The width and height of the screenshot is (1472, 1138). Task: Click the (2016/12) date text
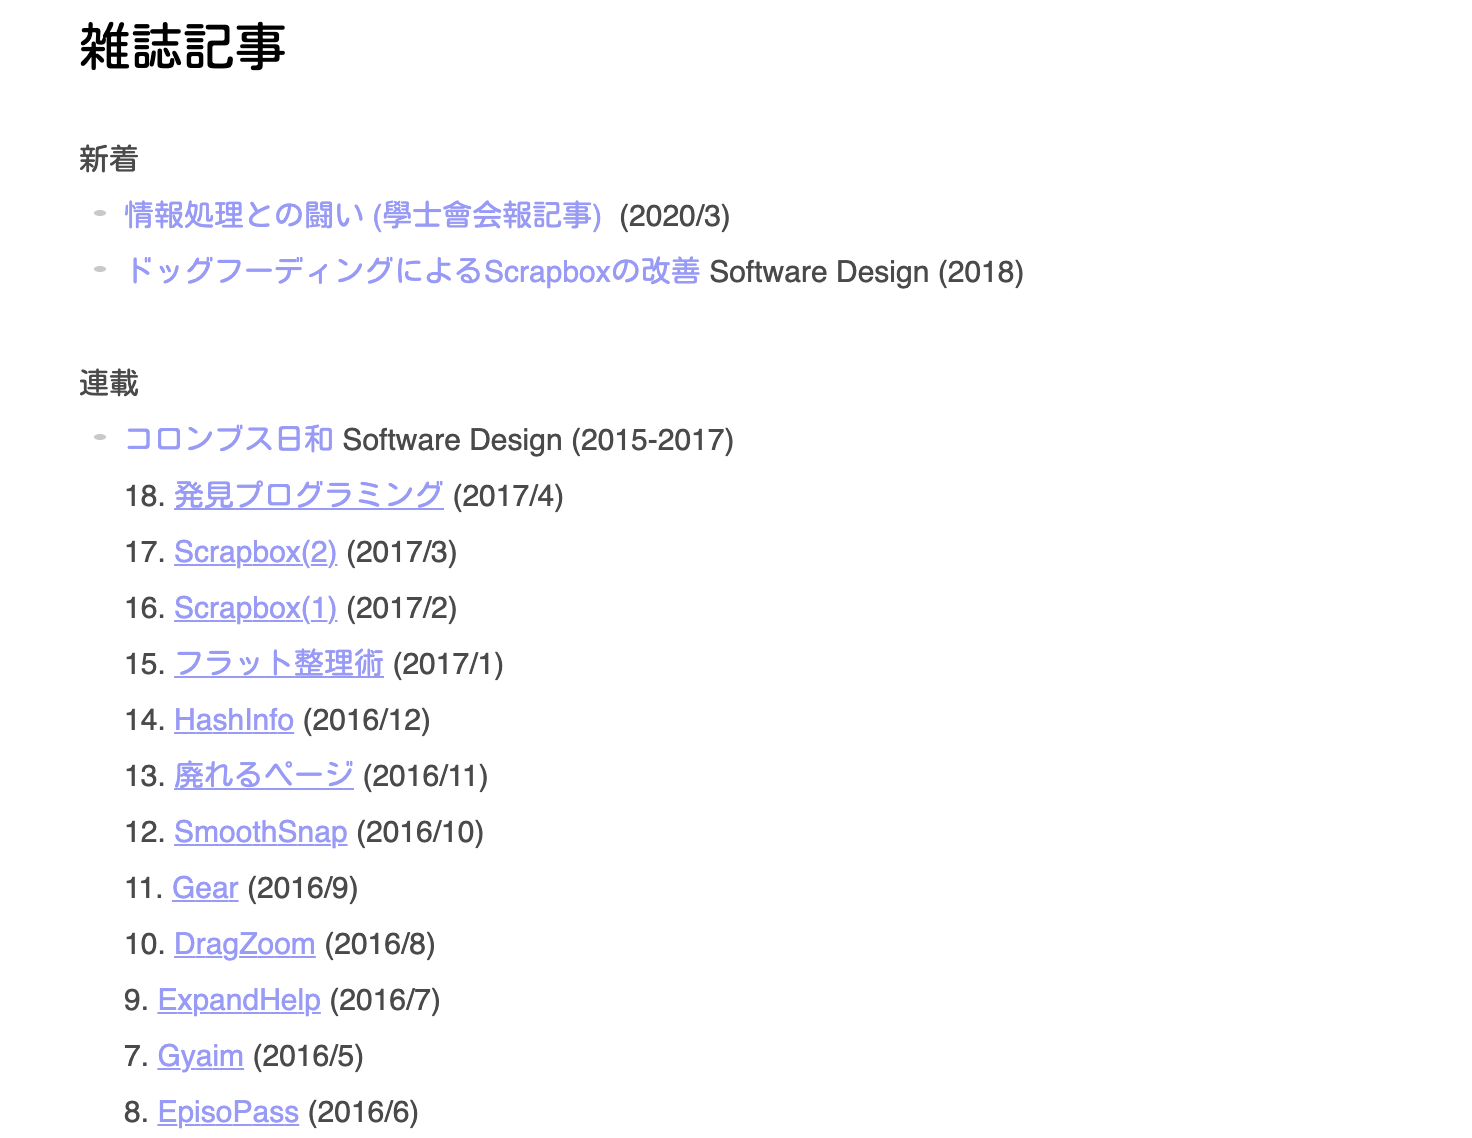(x=366, y=720)
